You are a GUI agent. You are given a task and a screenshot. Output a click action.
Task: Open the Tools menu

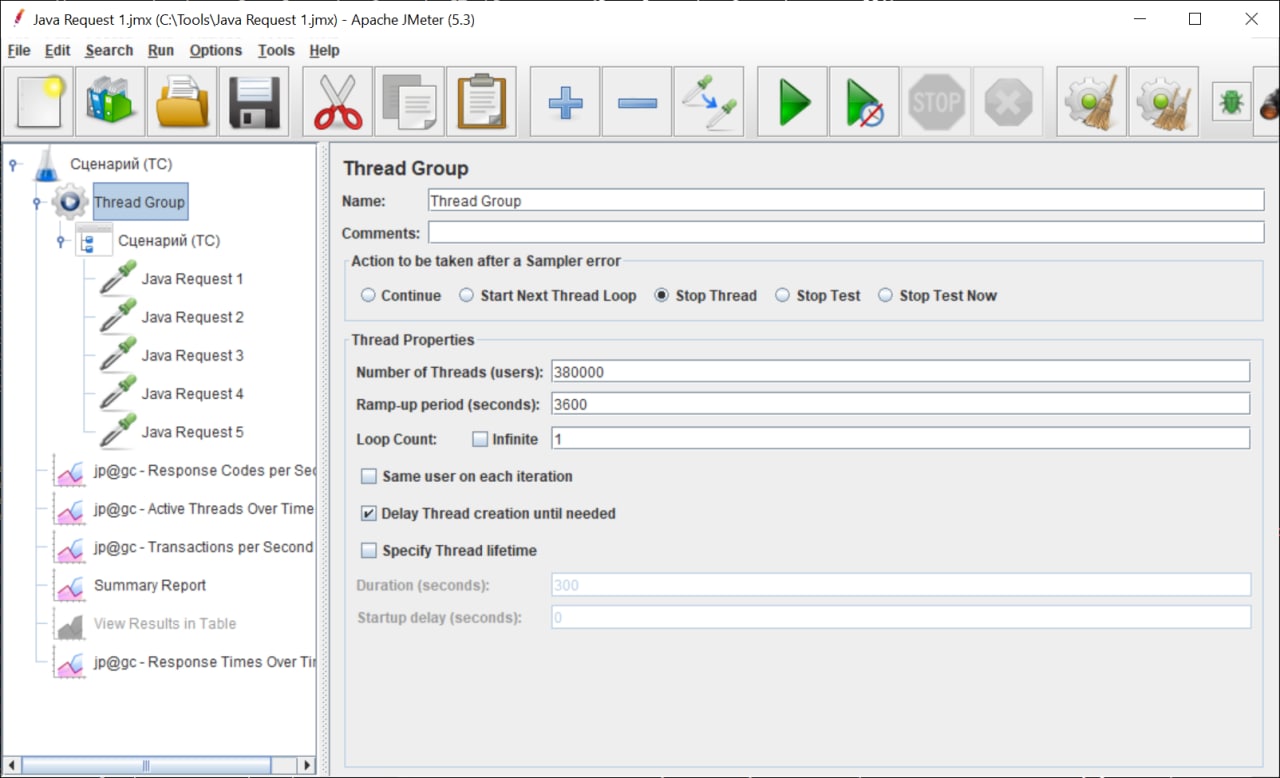[276, 51]
